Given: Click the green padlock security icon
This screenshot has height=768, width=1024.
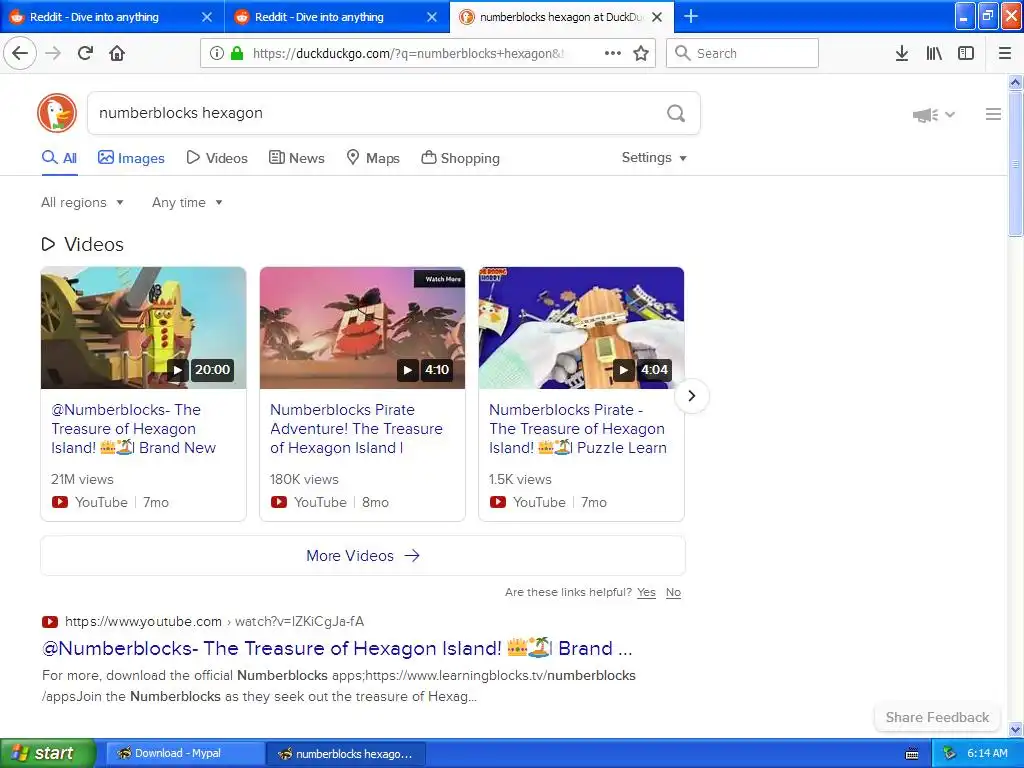Looking at the screenshot, I should point(237,53).
